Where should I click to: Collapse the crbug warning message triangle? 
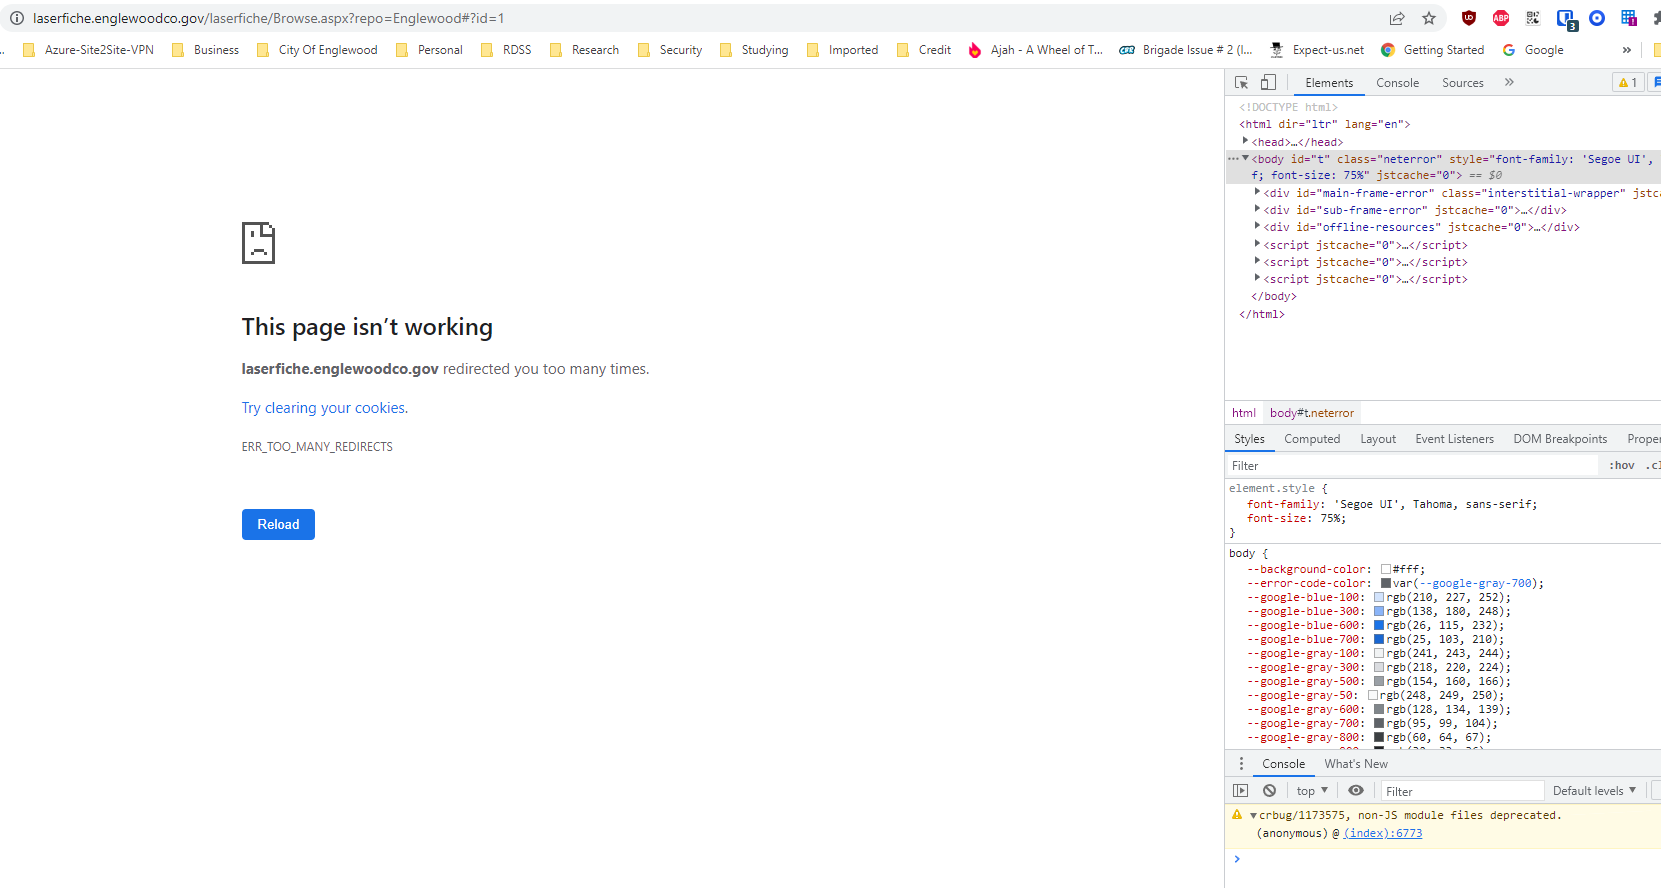pyautogui.click(x=1253, y=816)
